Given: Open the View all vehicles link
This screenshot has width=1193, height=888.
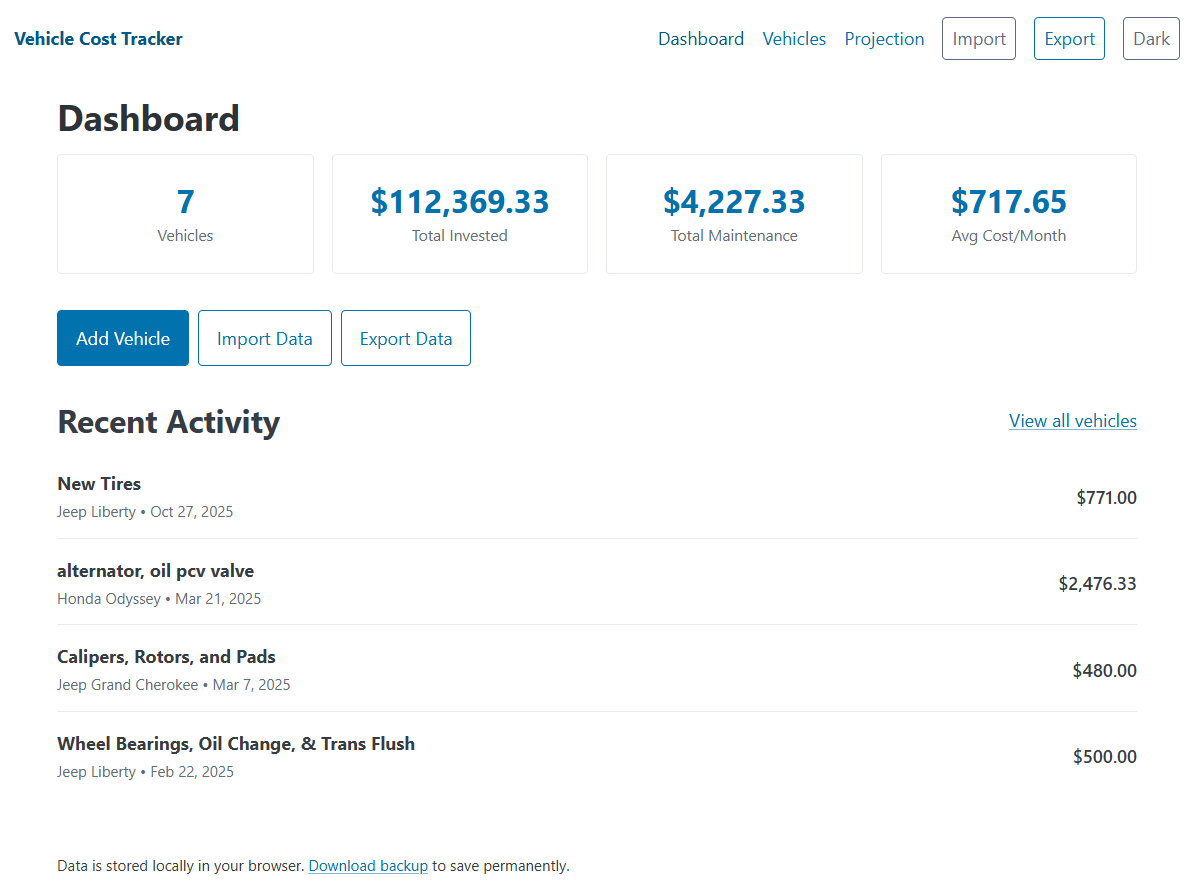Looking at the screenshot, I should point(1072,421).
